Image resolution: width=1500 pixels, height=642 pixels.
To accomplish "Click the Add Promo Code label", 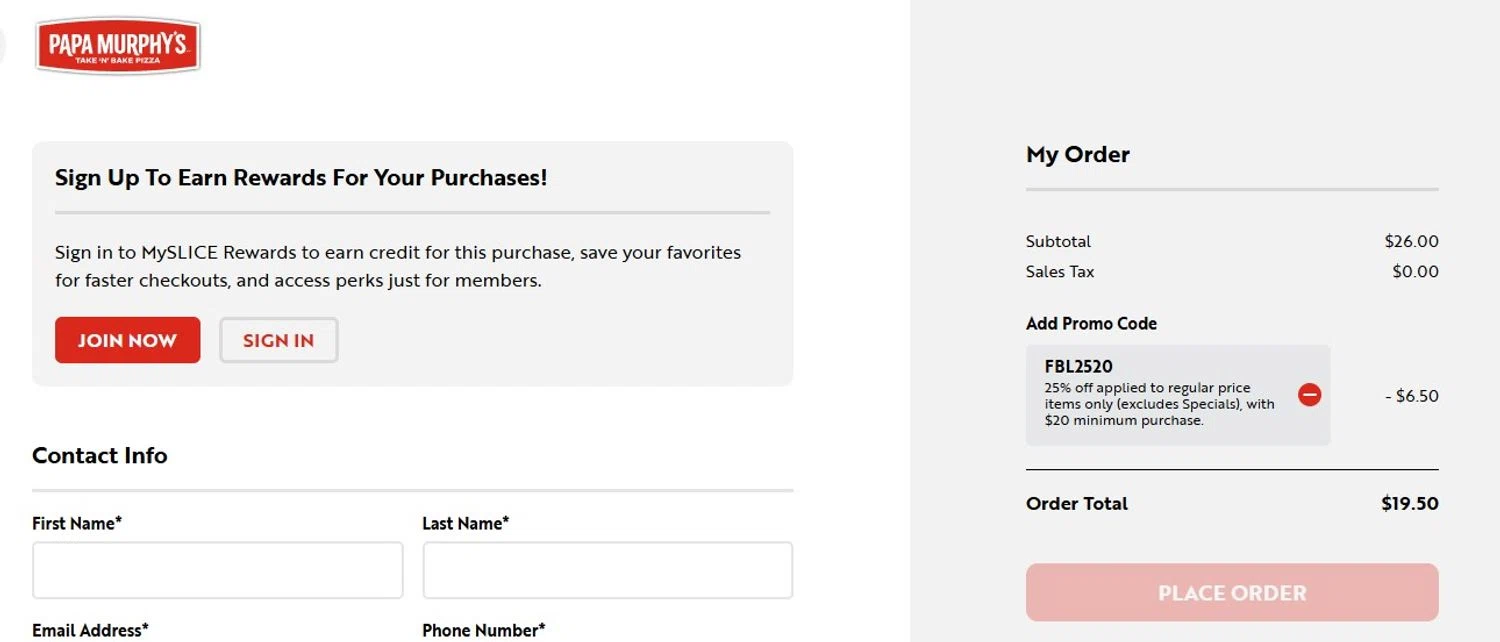I will tap(1091, 323).
